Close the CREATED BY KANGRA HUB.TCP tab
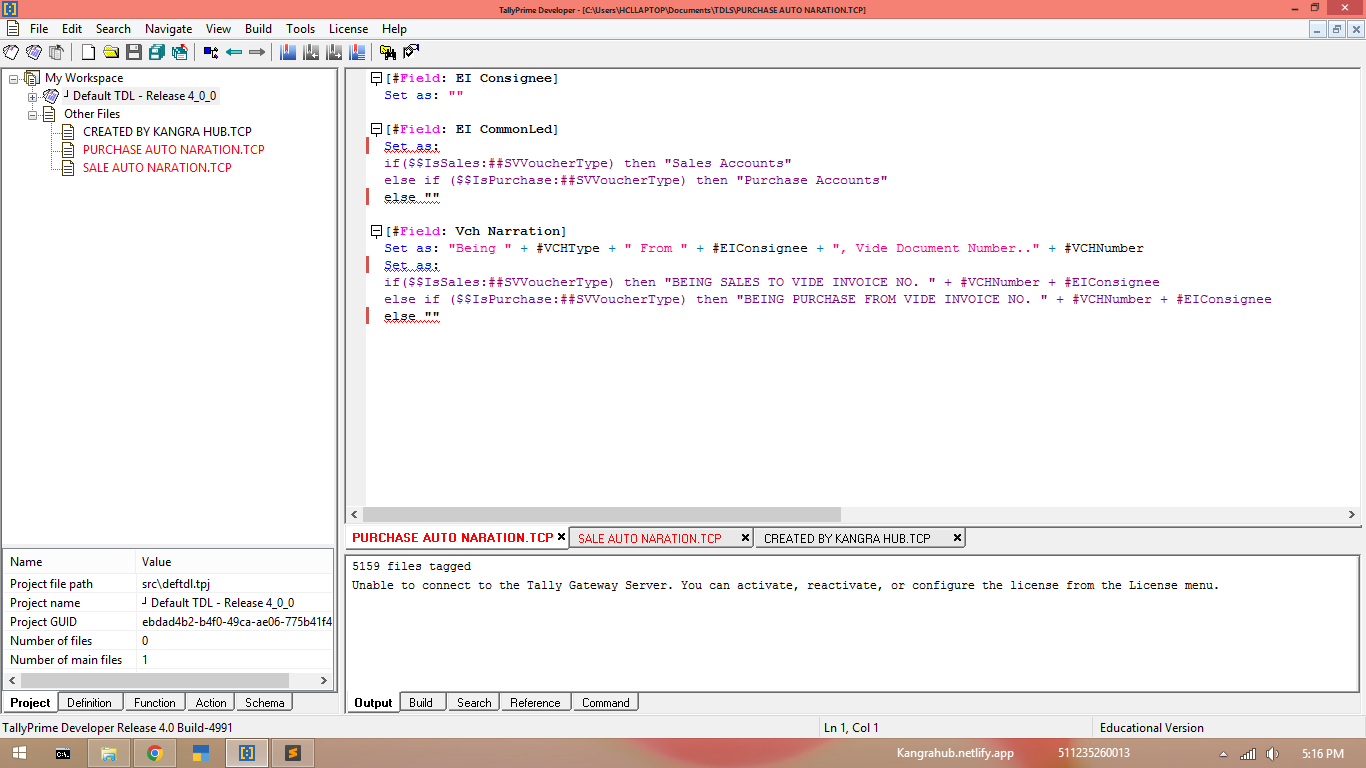 pos(957,537)
